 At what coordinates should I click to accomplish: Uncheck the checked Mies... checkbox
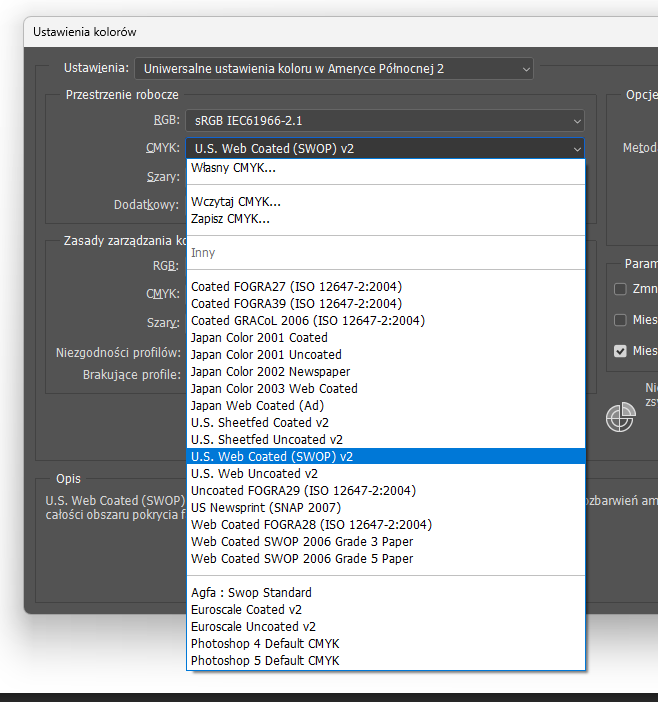(620, 351)
